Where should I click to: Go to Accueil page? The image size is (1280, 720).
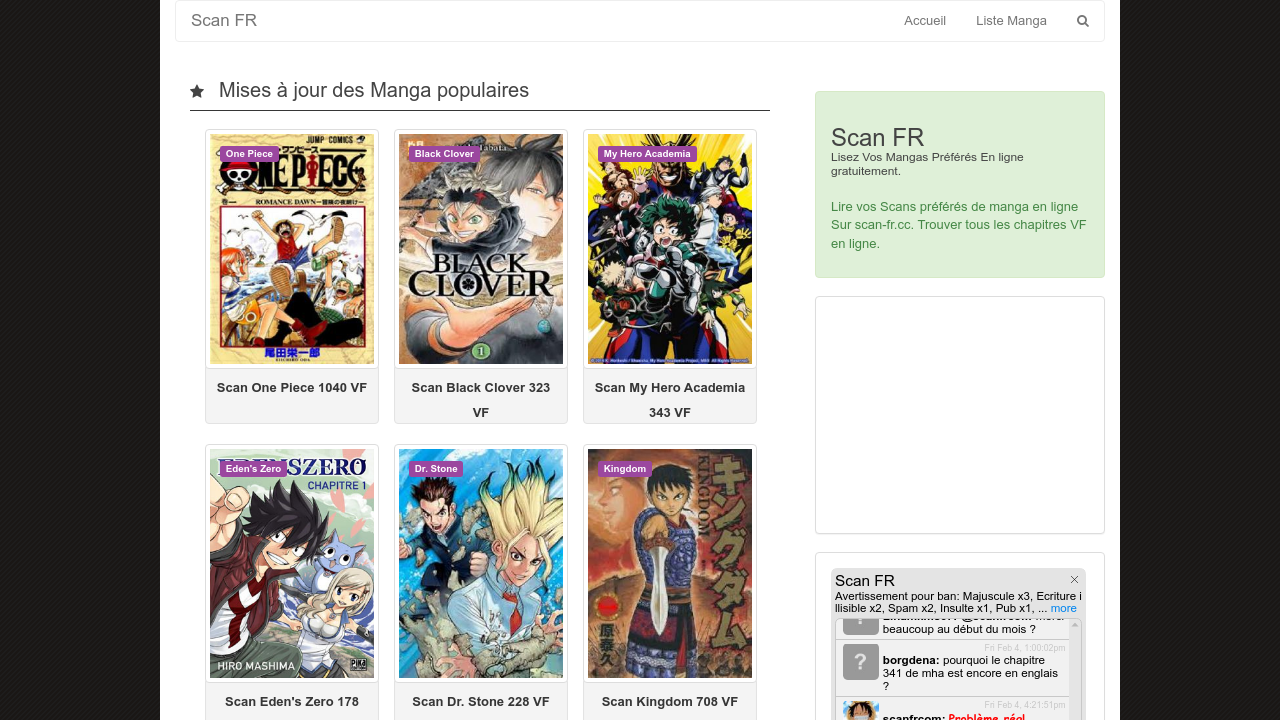point(925,21)
